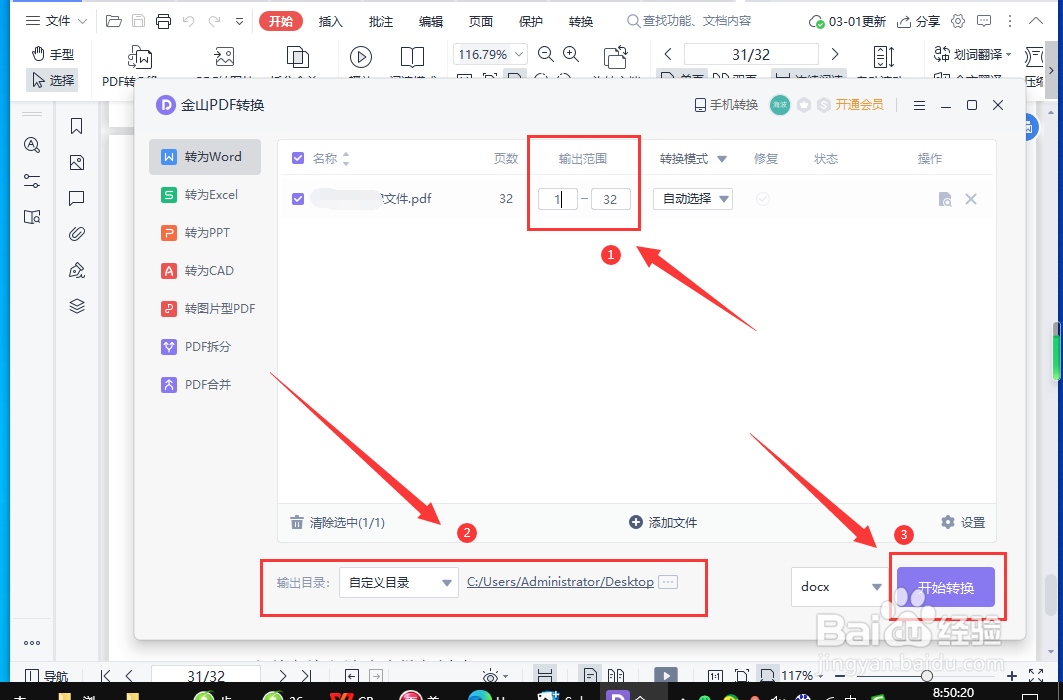Open the layers panel in sidebar
Viewport: 1063px width, 700px height.
tap(77, 306)
